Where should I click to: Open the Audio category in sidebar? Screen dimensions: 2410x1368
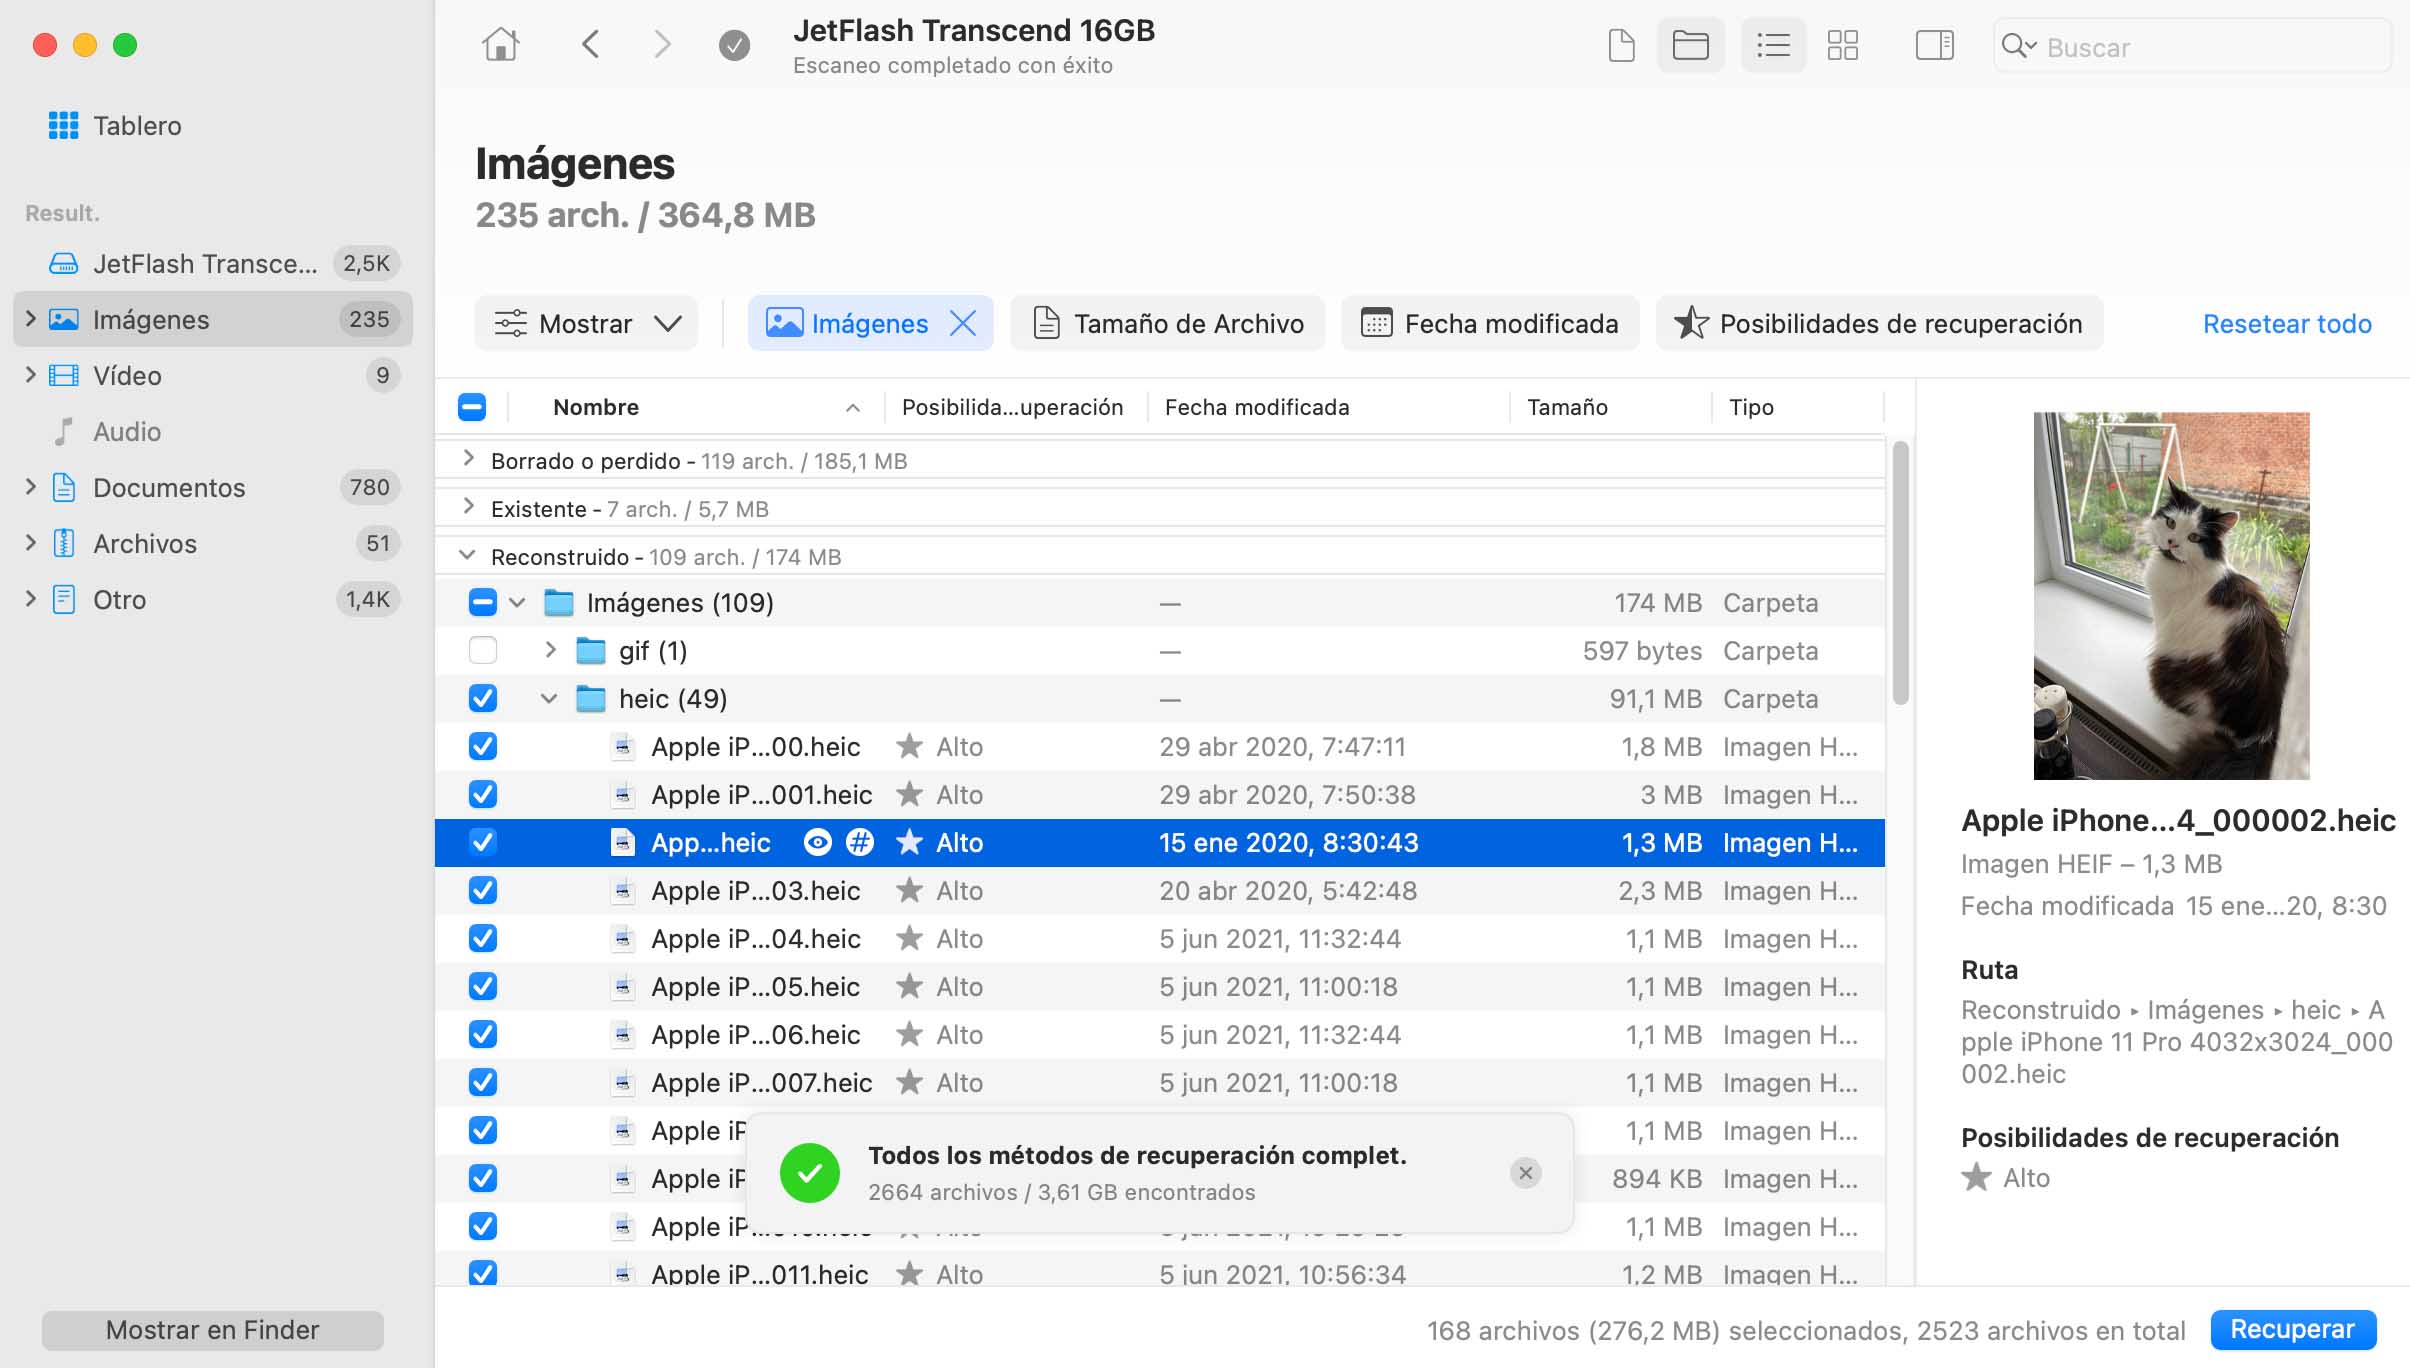(213, 431)
